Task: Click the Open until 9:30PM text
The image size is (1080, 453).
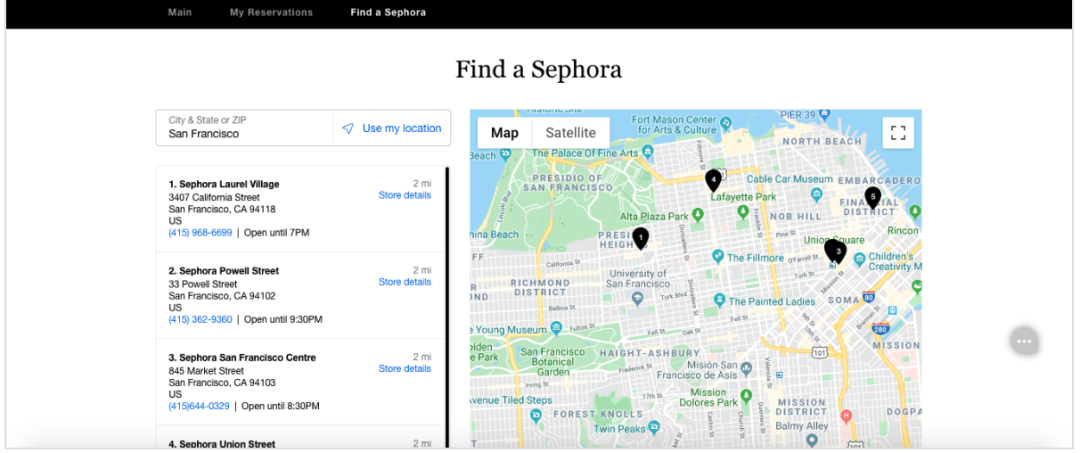Action: (283, 319)
